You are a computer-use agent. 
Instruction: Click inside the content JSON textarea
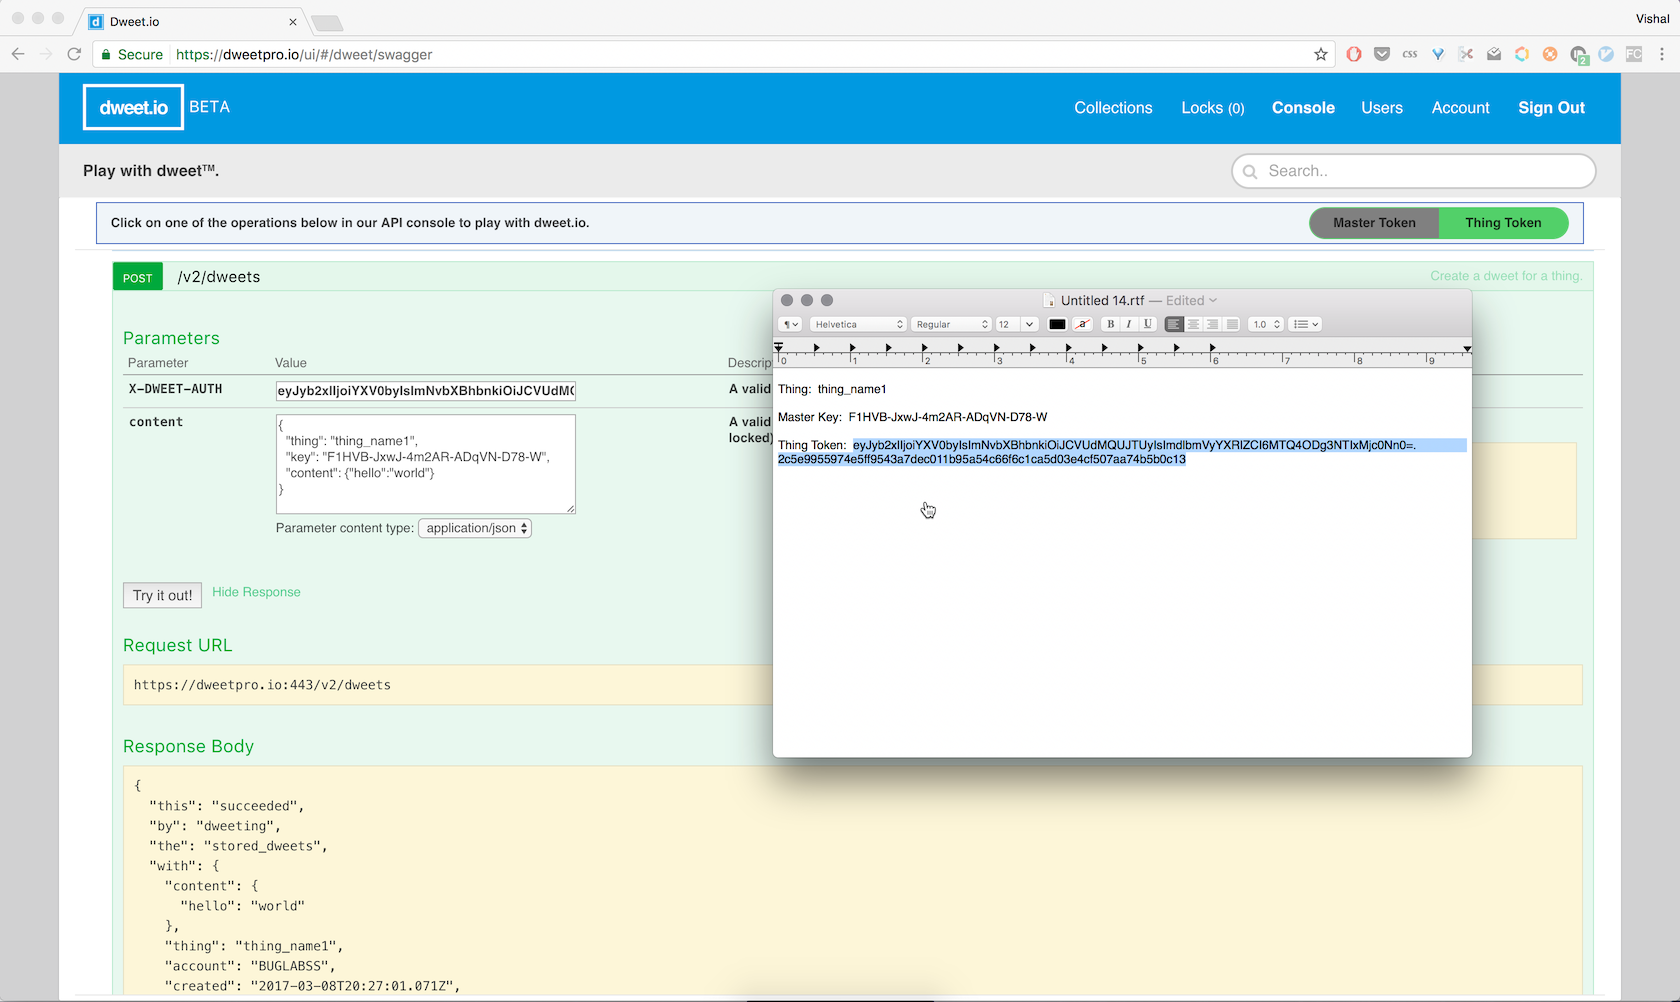tap(426, 464)
